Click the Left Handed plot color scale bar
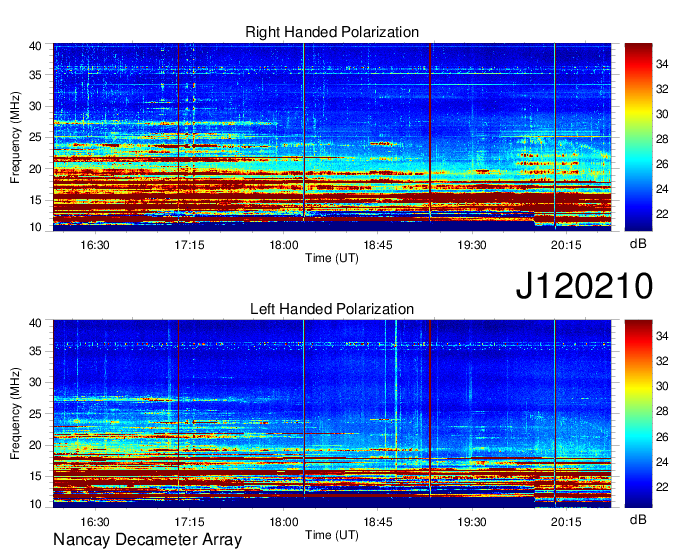Viewport: 680px width, 552px height. (x=638, y=414)
